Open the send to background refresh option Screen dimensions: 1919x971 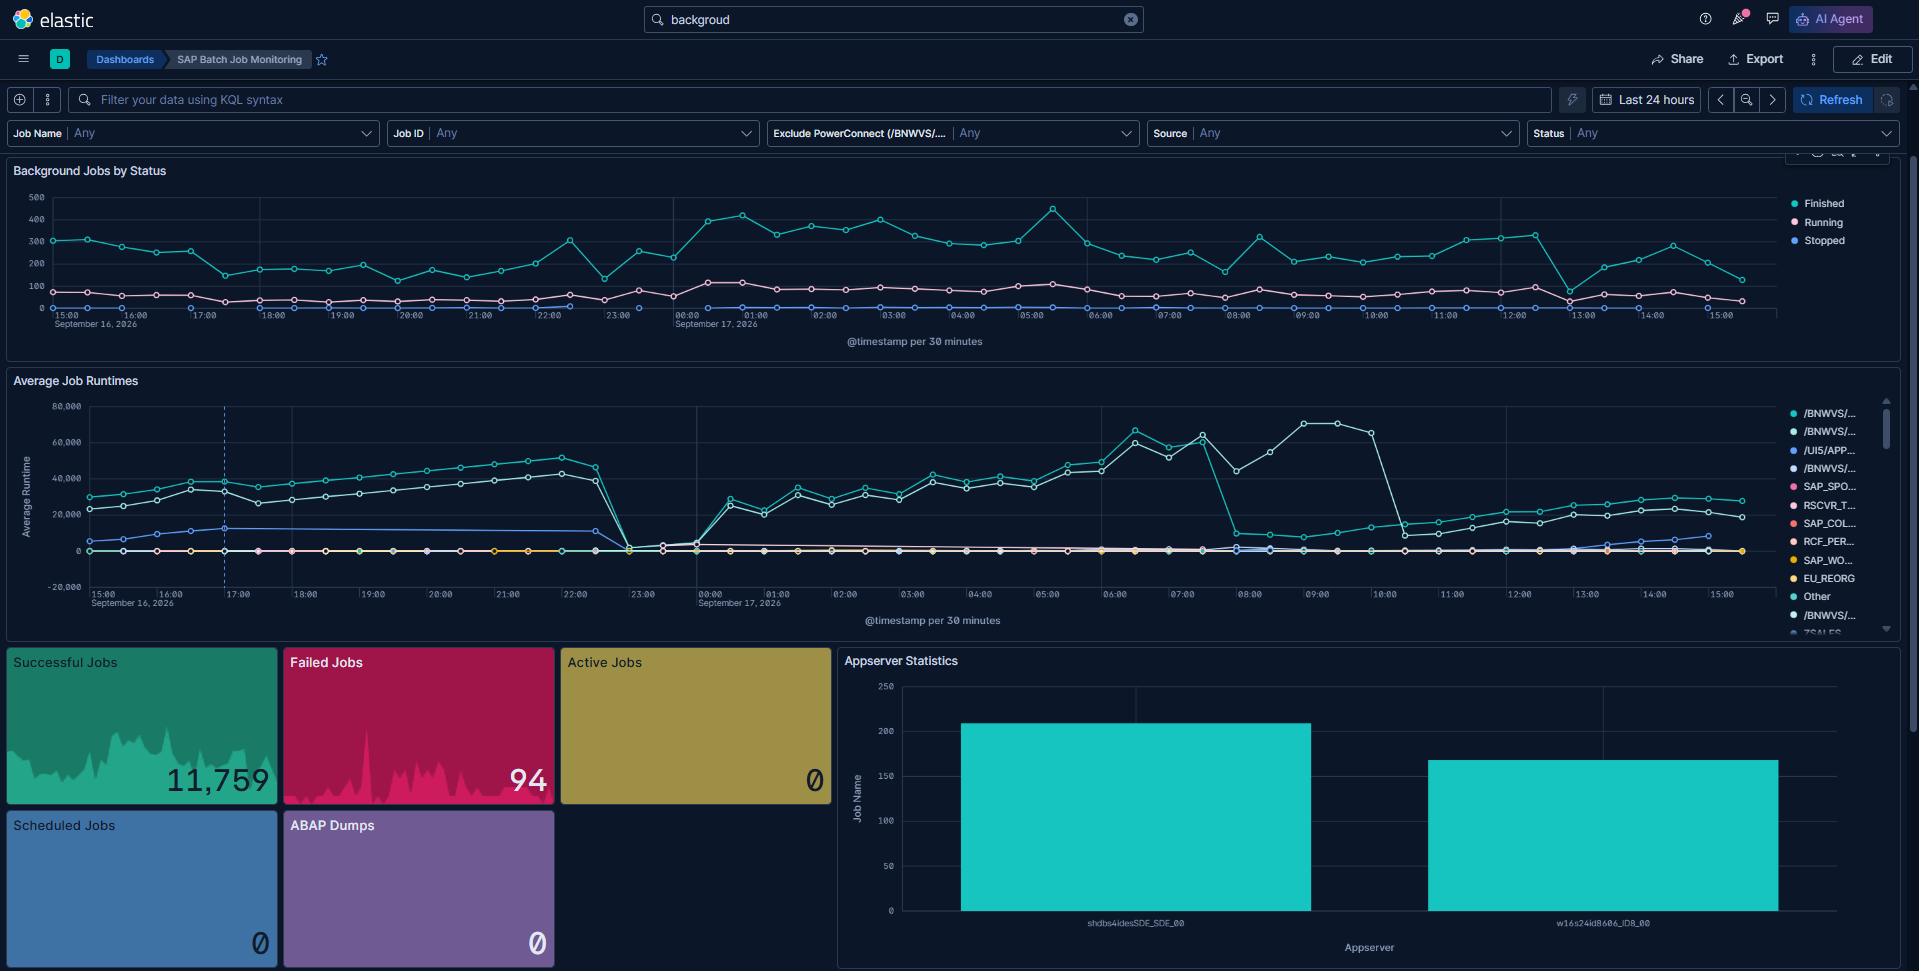tap(1887, 100)
